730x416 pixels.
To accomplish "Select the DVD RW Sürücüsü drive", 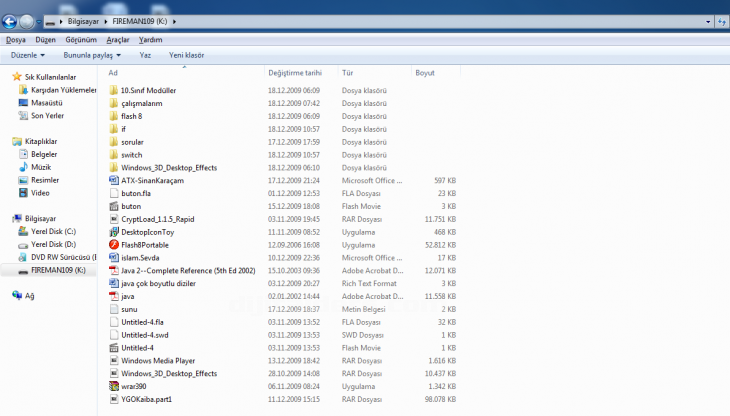I will (62, 257).
